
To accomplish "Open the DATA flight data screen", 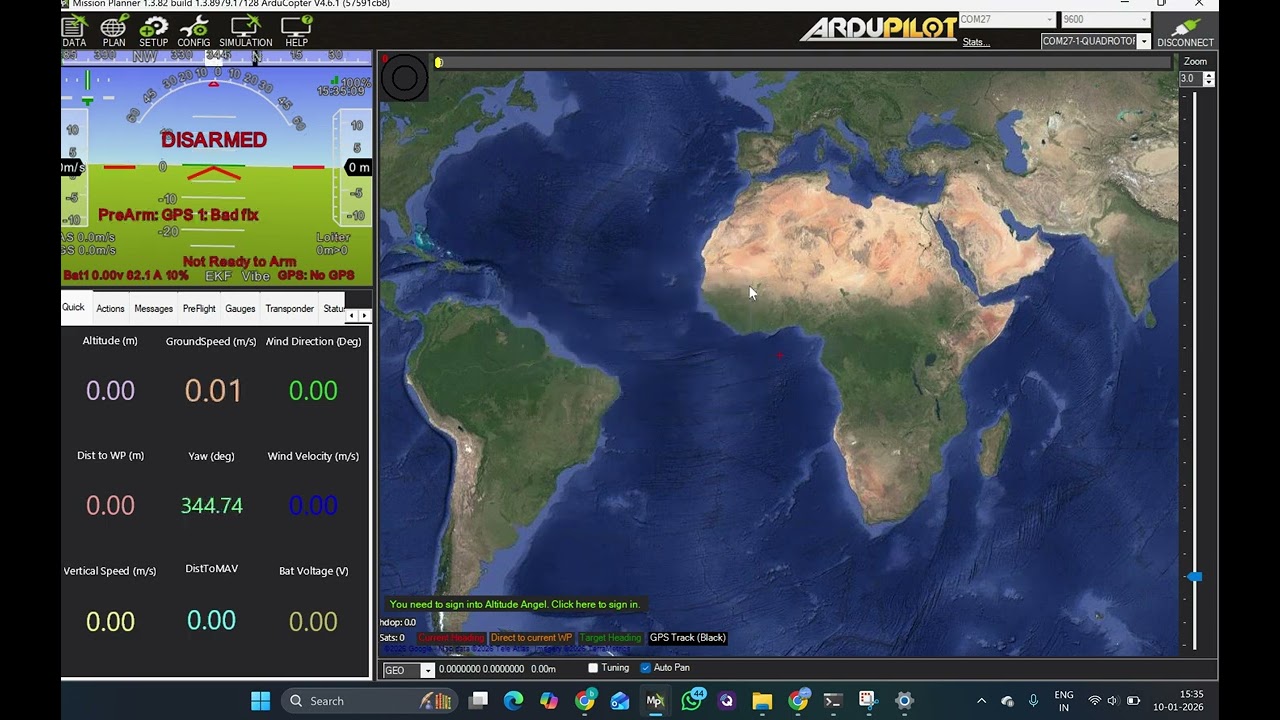I will click(74, 31).
